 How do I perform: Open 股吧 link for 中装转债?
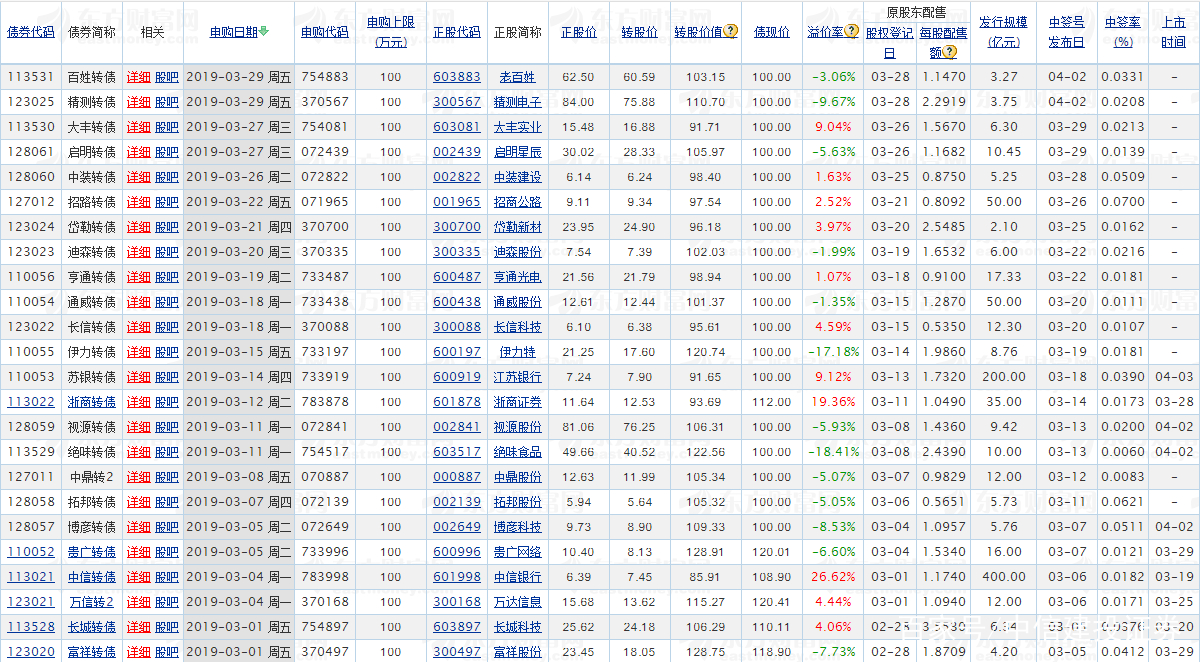[167, 177]
